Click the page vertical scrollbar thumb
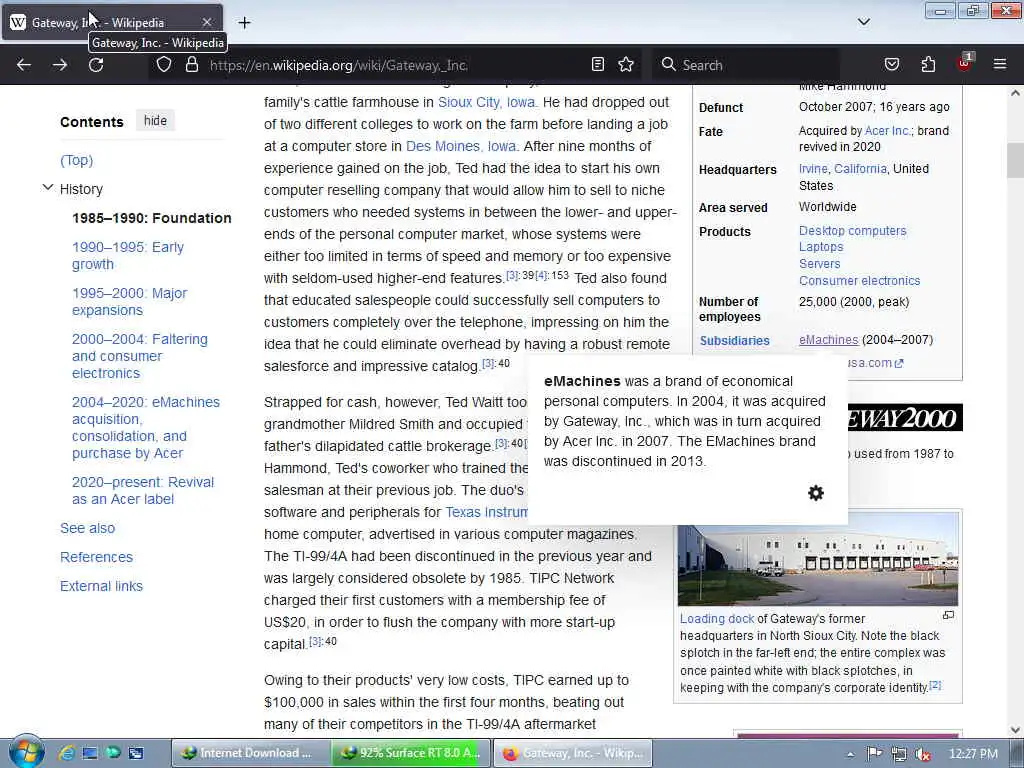This screenshot has width=1024, height=768. click(x=1015, y=160)
